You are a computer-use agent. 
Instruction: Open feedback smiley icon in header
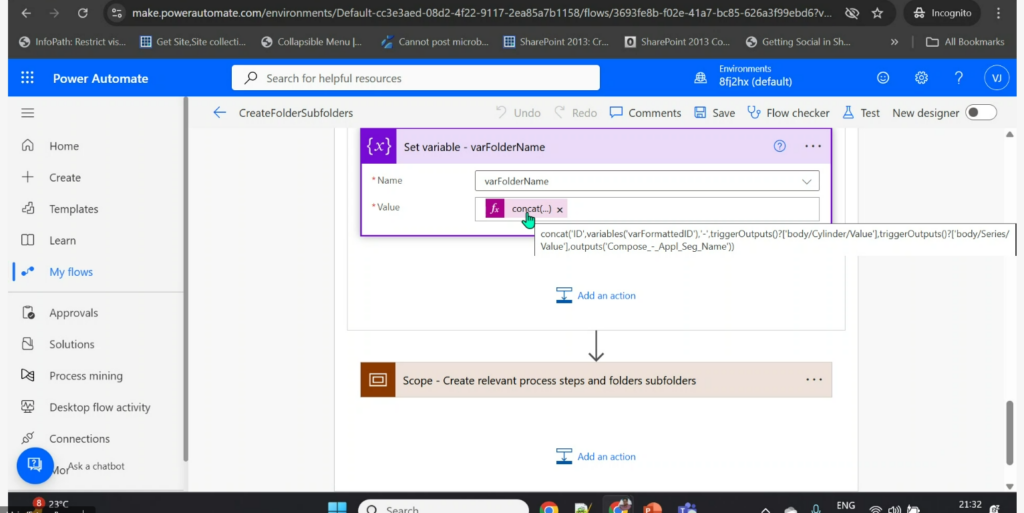(x=883, y=78)
